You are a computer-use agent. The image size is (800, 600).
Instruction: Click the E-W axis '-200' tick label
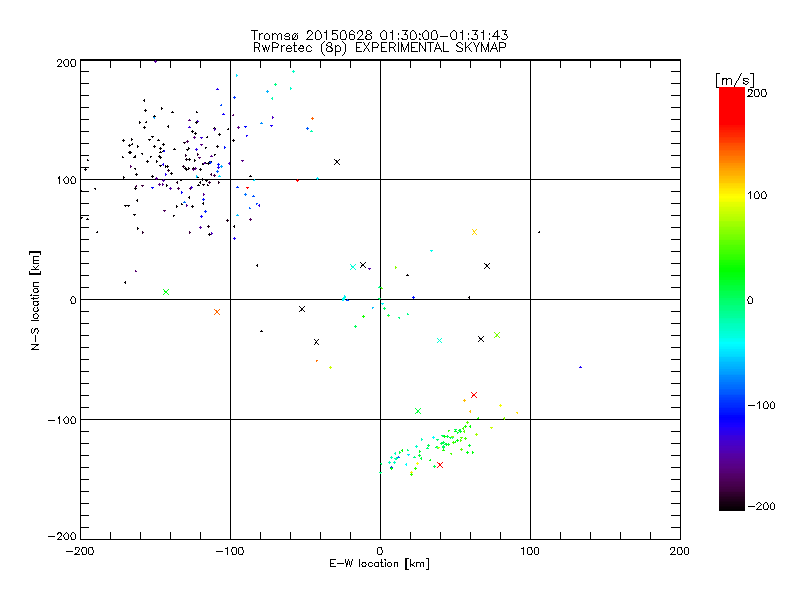80,551
